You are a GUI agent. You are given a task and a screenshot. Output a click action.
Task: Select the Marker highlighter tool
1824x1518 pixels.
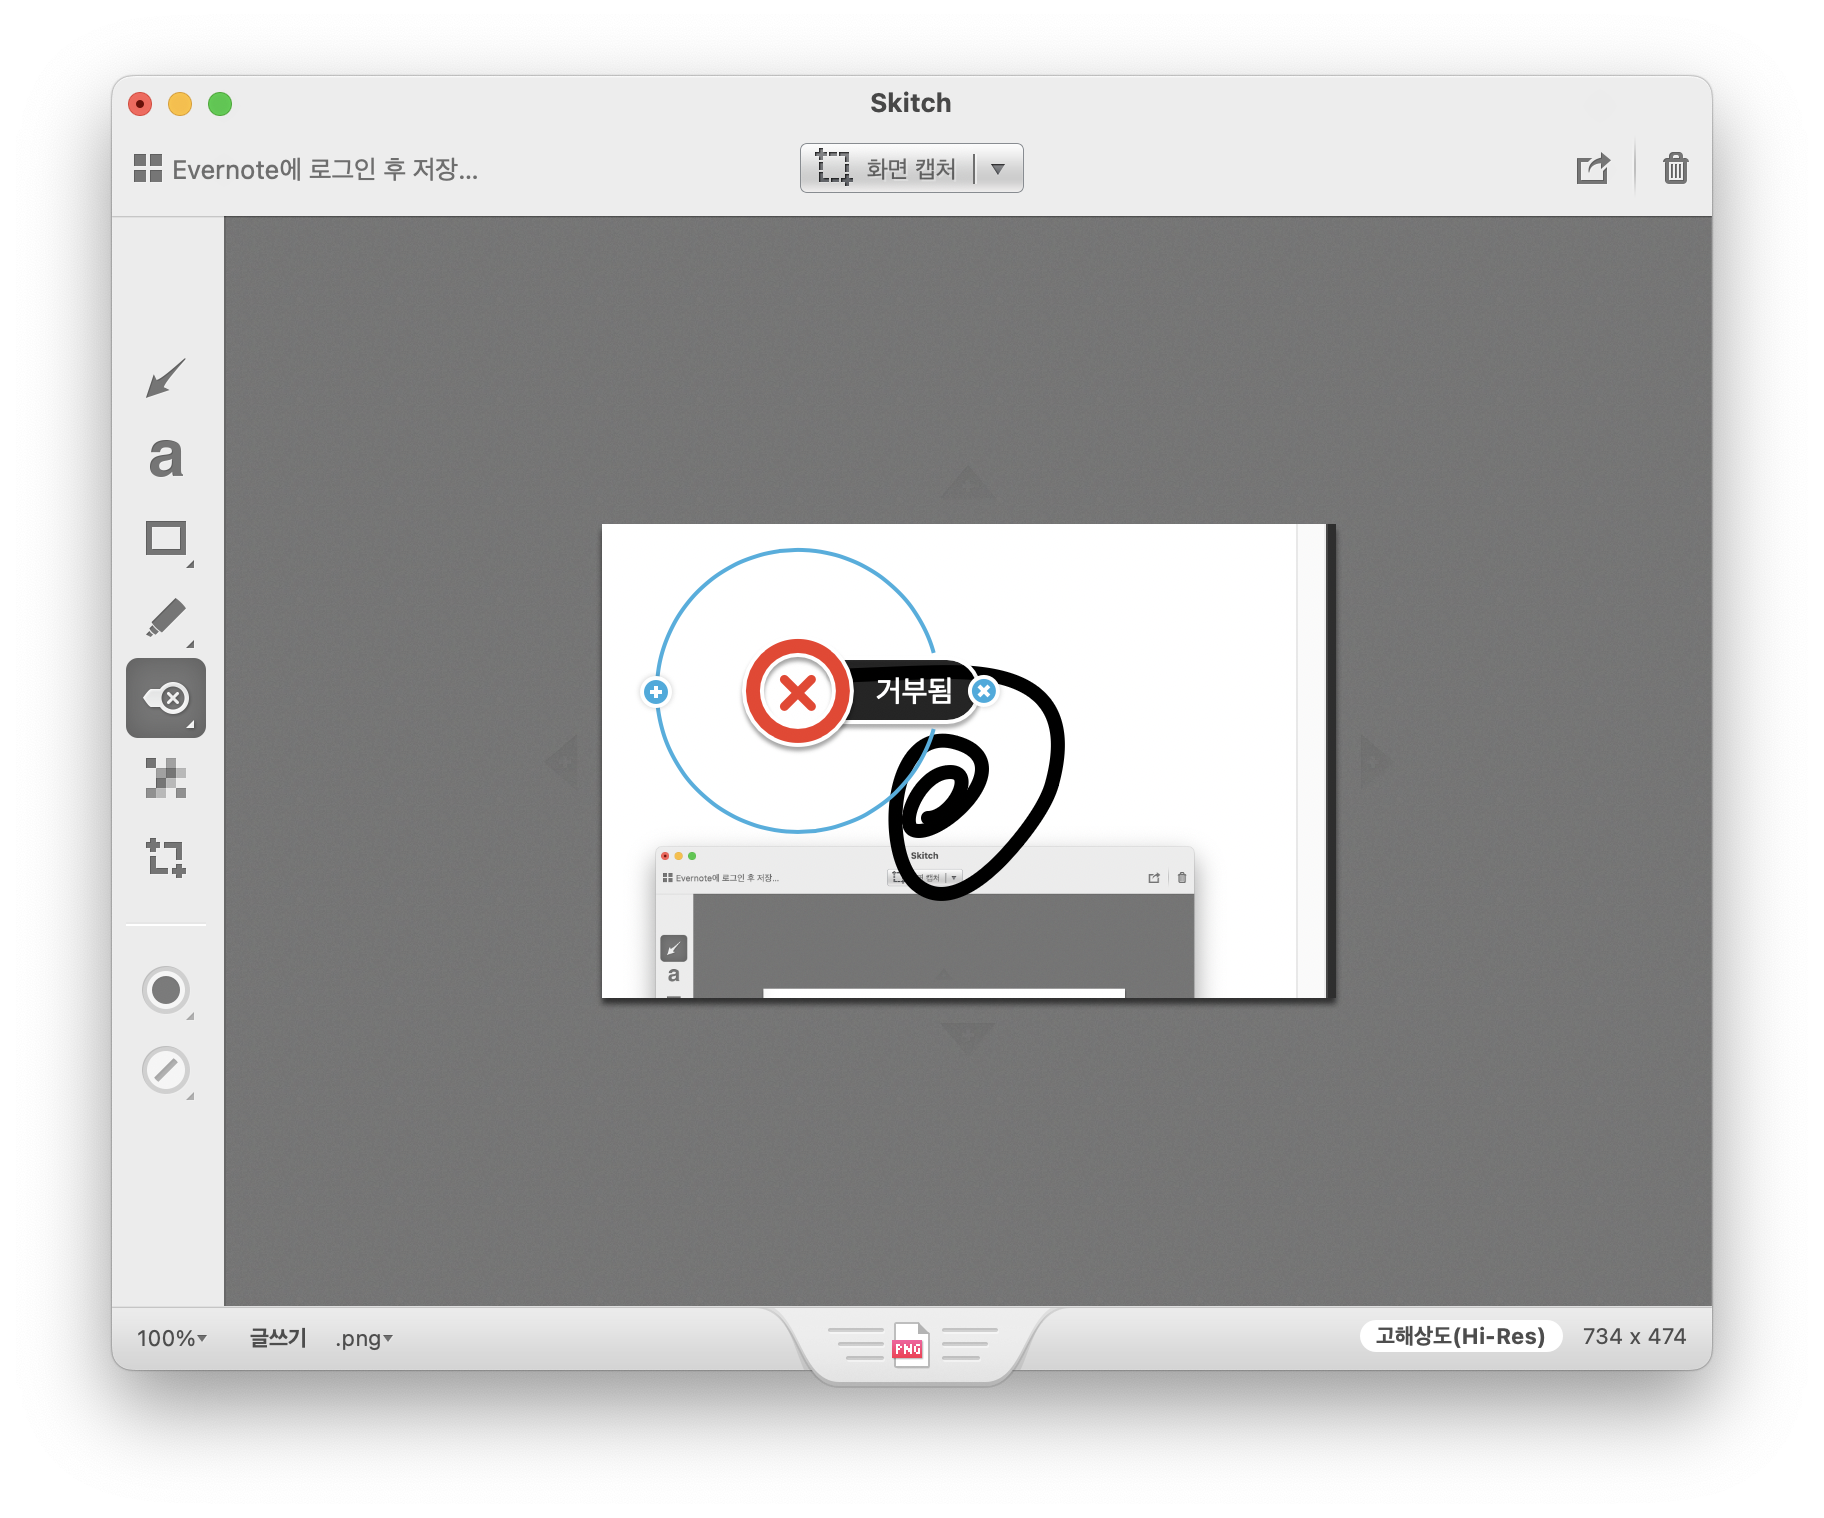(166, 619)
